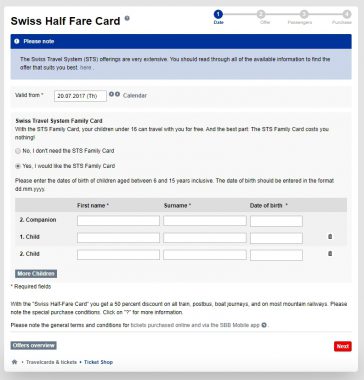Open the Ticket Shop breadcrumb link
This screenshot has height=380, width=364.
pos(98,362)
